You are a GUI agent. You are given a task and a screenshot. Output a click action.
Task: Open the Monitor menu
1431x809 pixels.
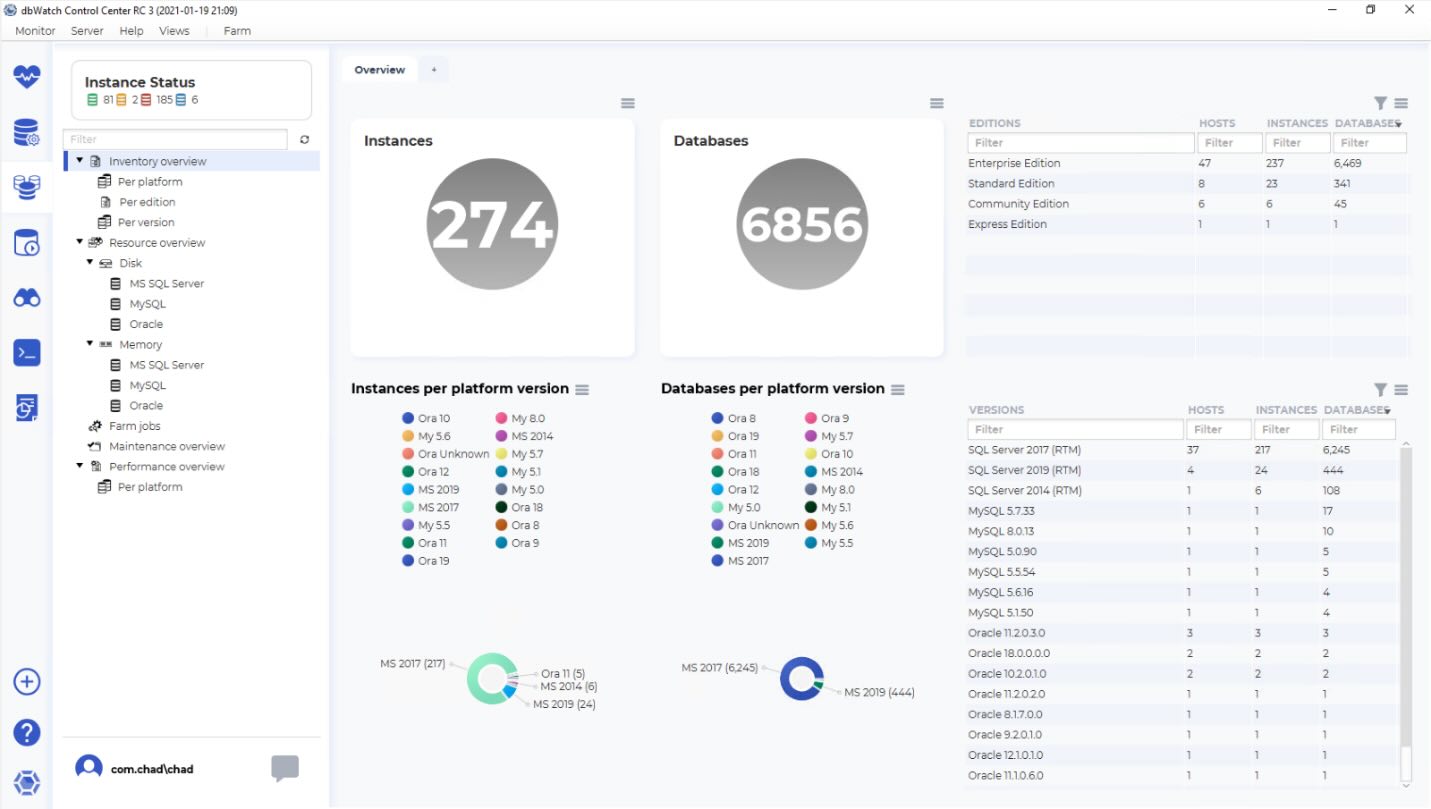coord(35,31)
